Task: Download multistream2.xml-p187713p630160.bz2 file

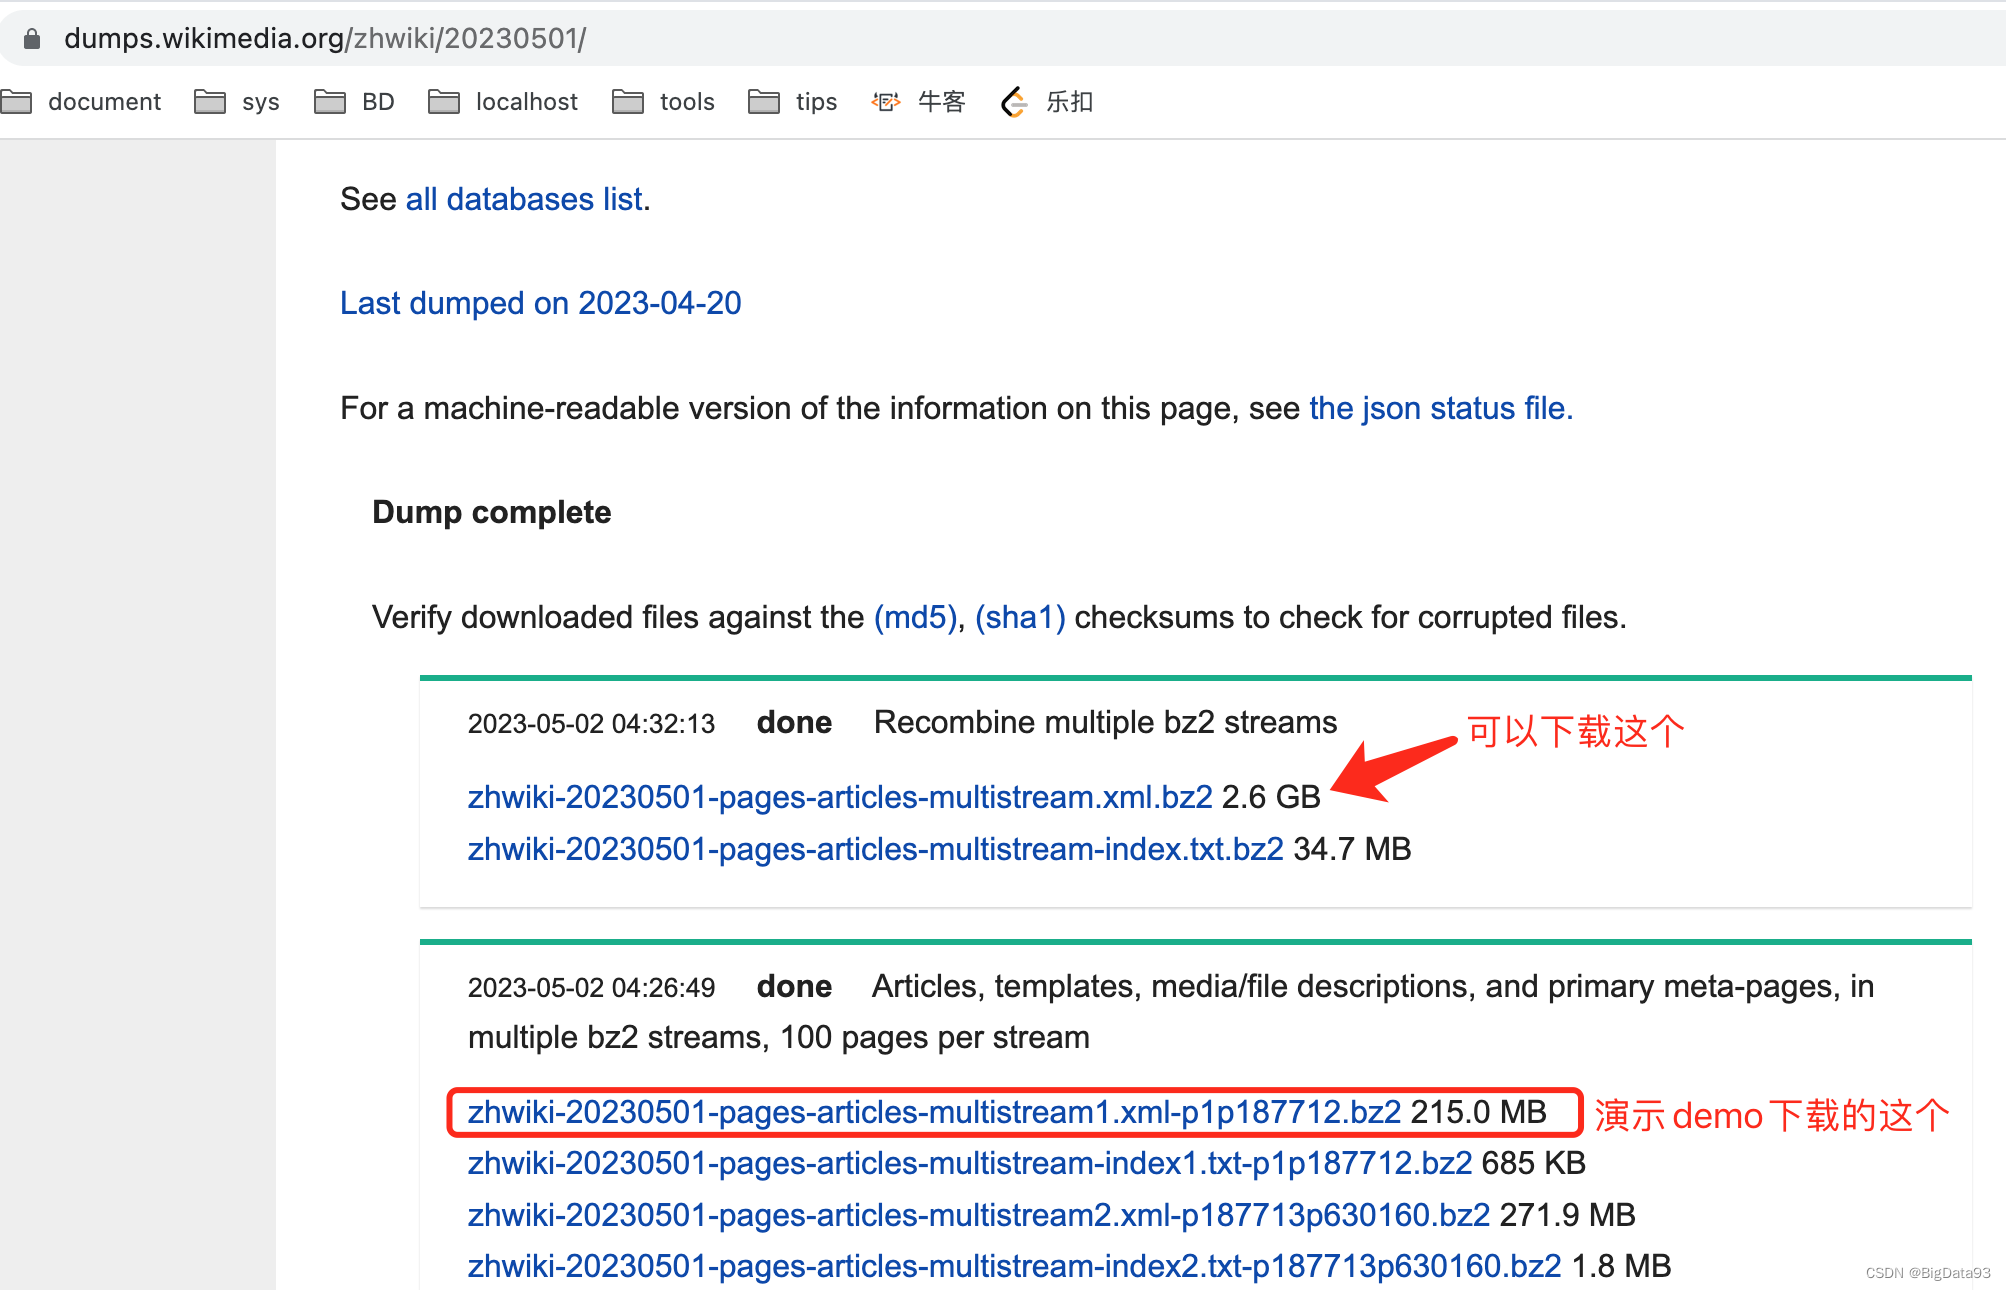Action: point(978,1215)
